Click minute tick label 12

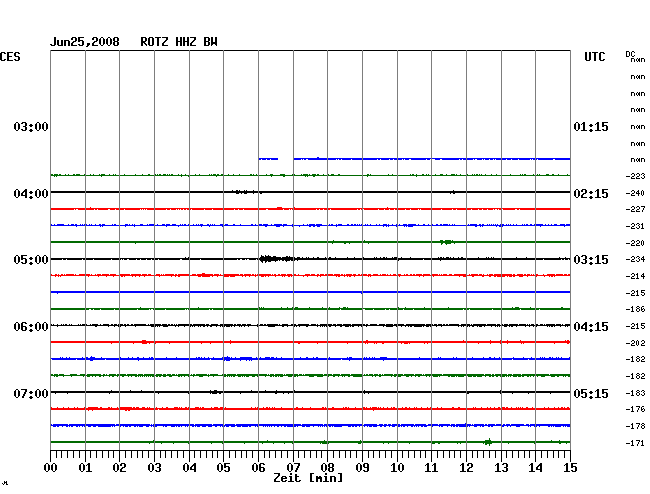pyautogui.click(x=466, y=468)
